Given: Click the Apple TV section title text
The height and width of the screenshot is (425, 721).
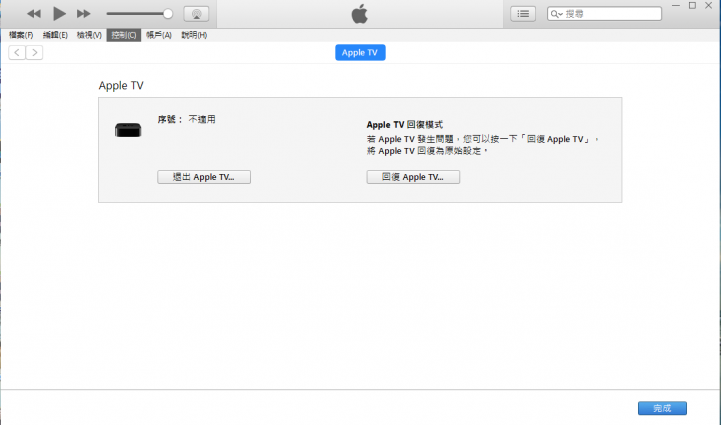Looking at the screenshot, I should [x=121, y=86].
